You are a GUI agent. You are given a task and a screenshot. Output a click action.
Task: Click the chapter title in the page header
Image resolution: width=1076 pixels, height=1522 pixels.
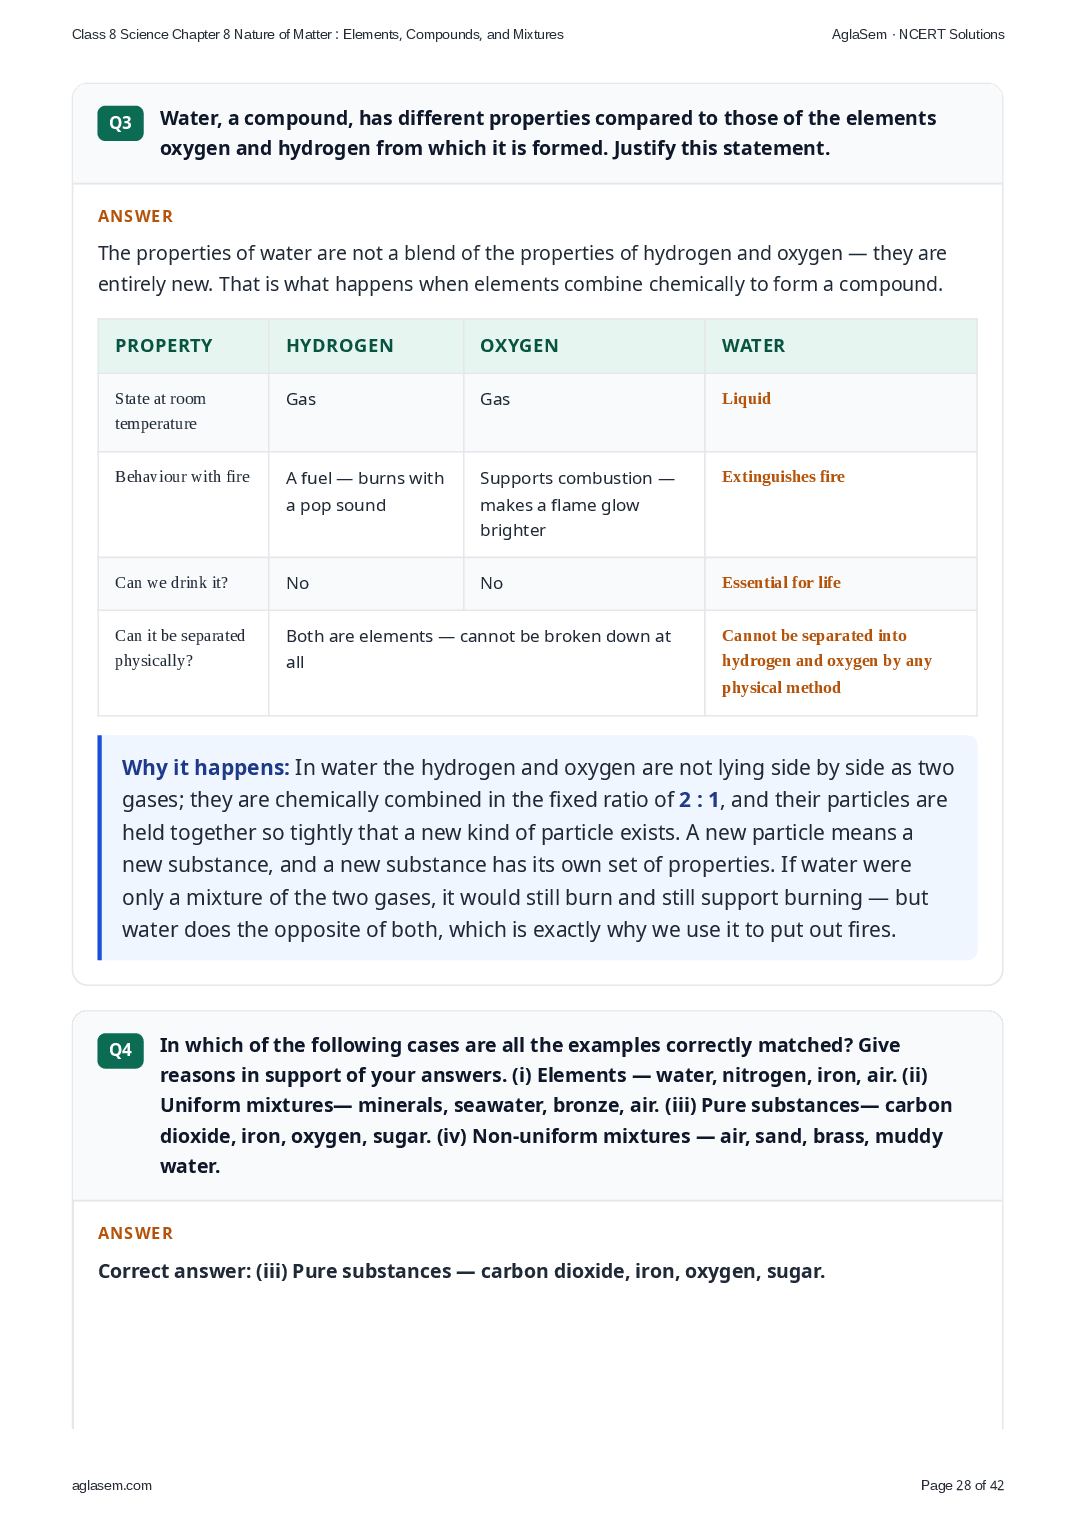pyautogui.click(x=318, y=34)
